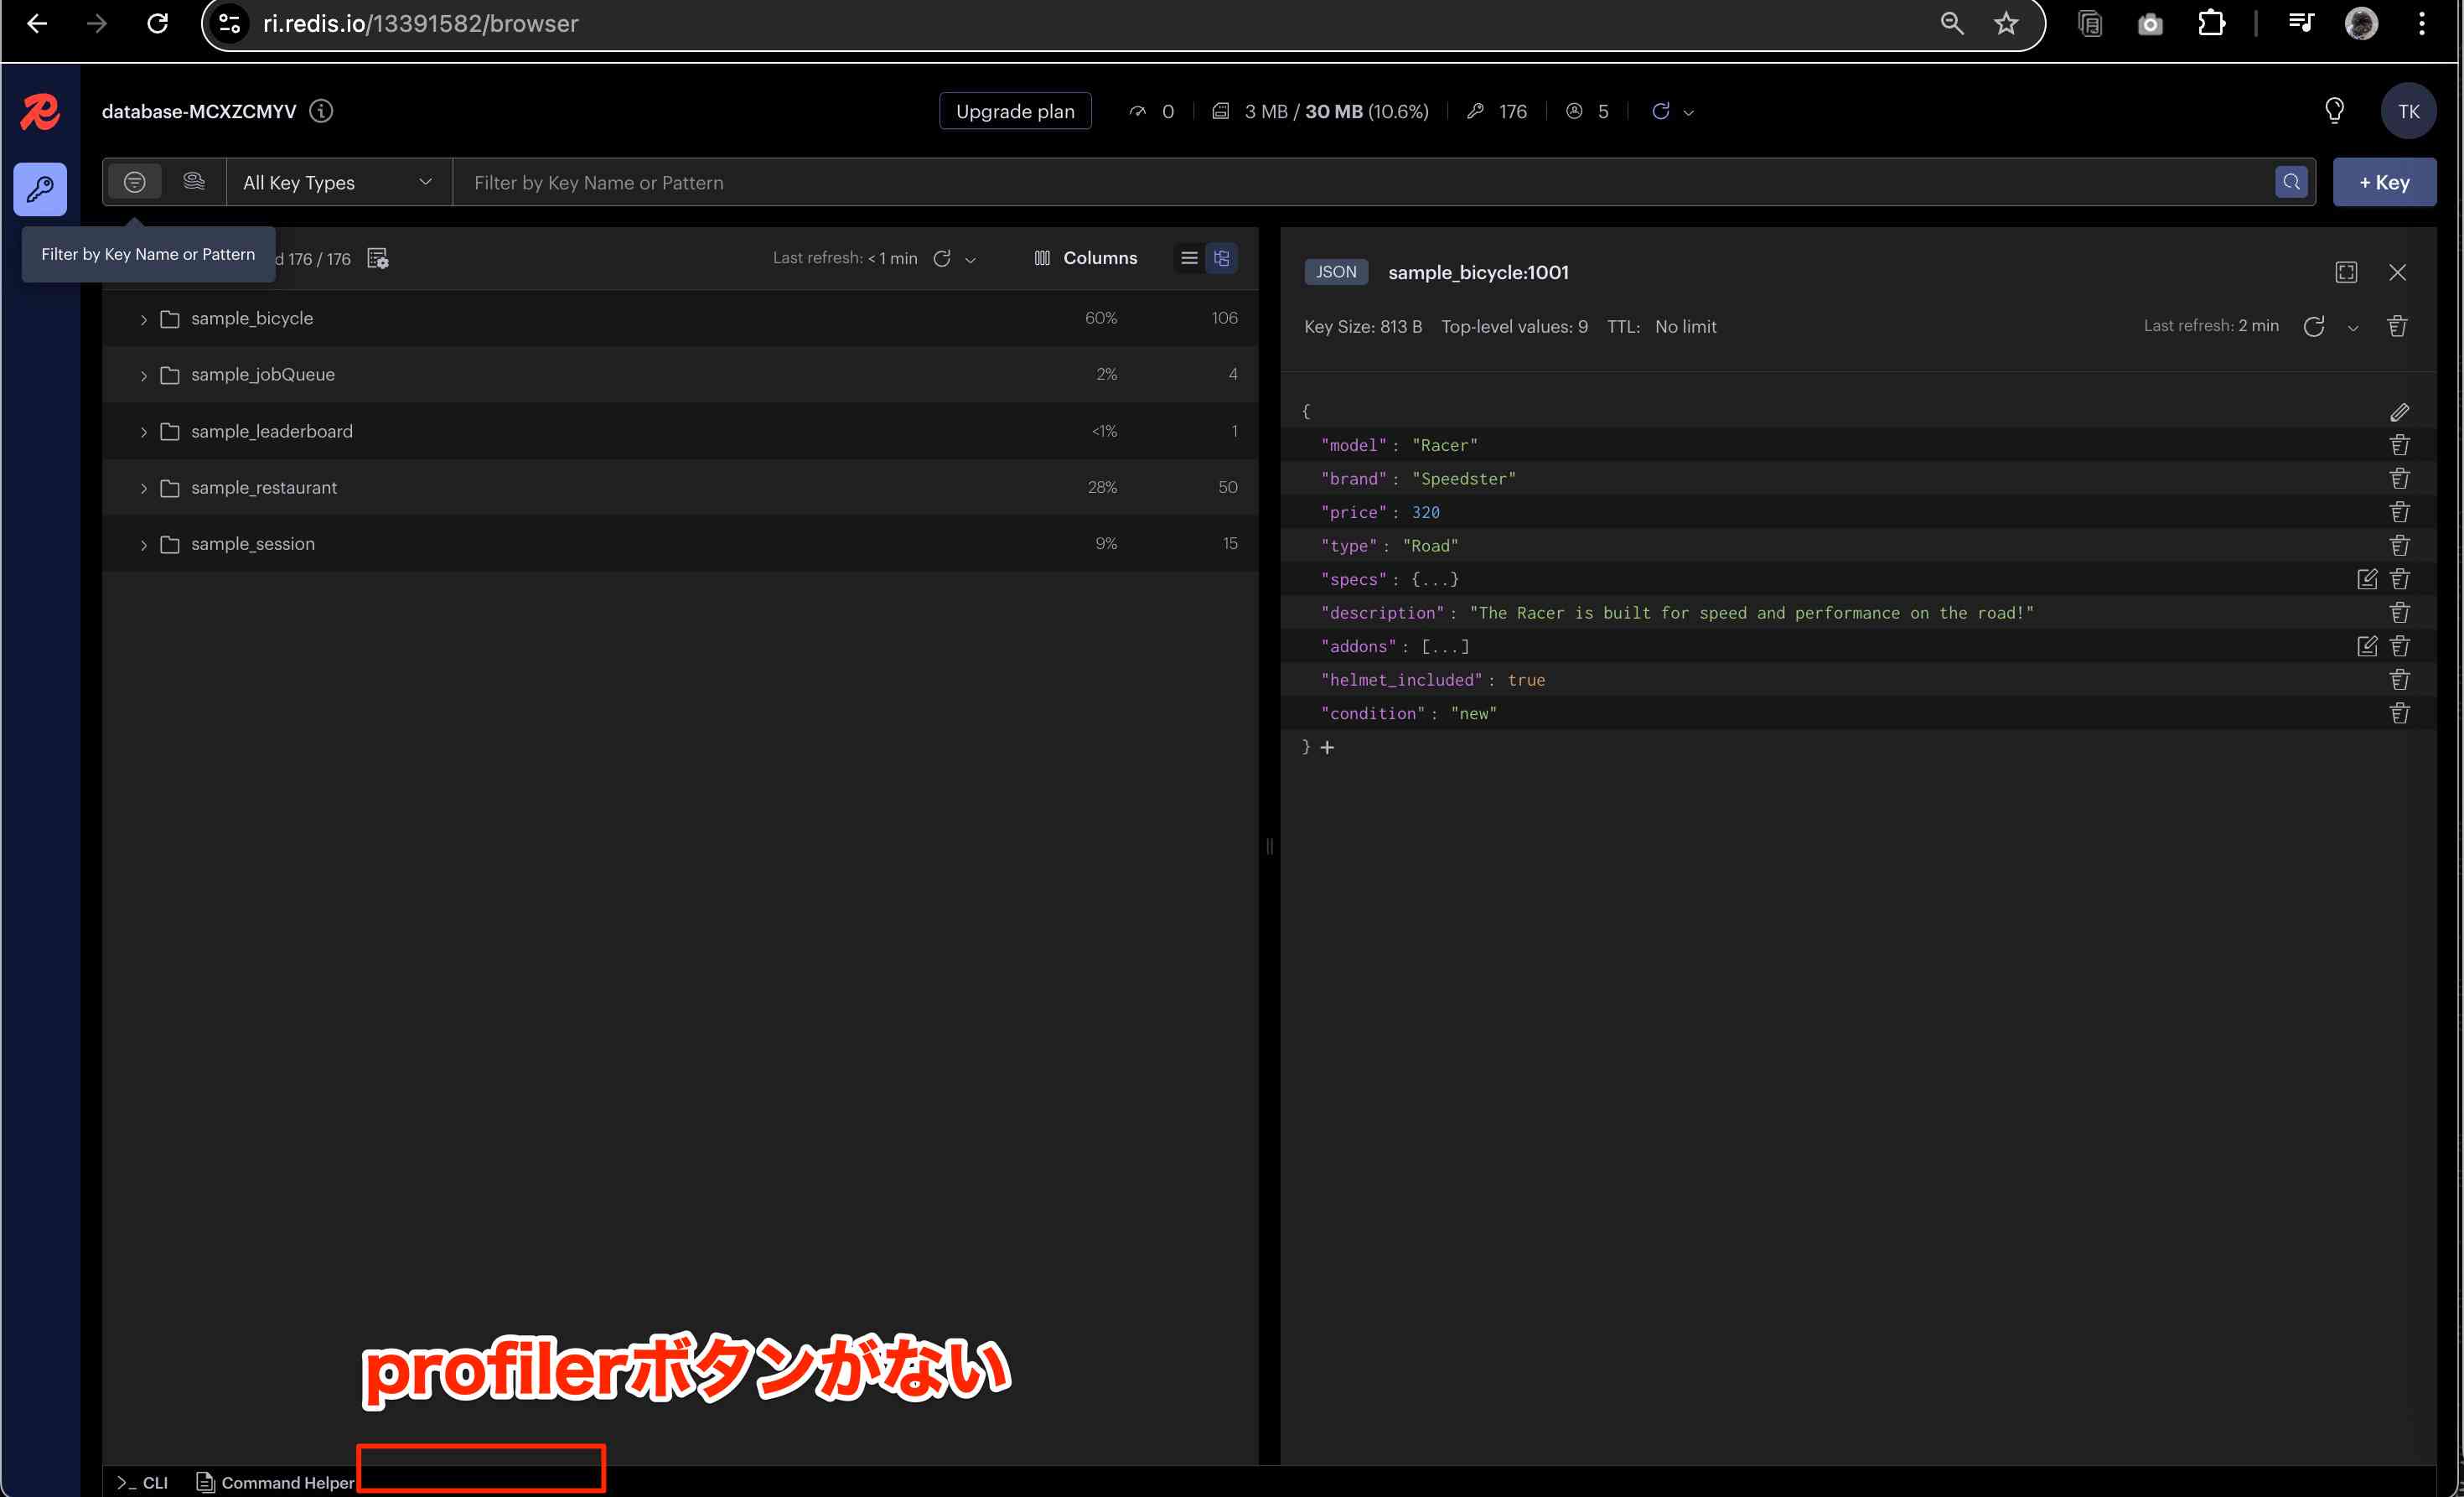This screenshot has width=2464, height=1497.
Task: Open the All Key Types dropdown
Action: click(338, 182)
